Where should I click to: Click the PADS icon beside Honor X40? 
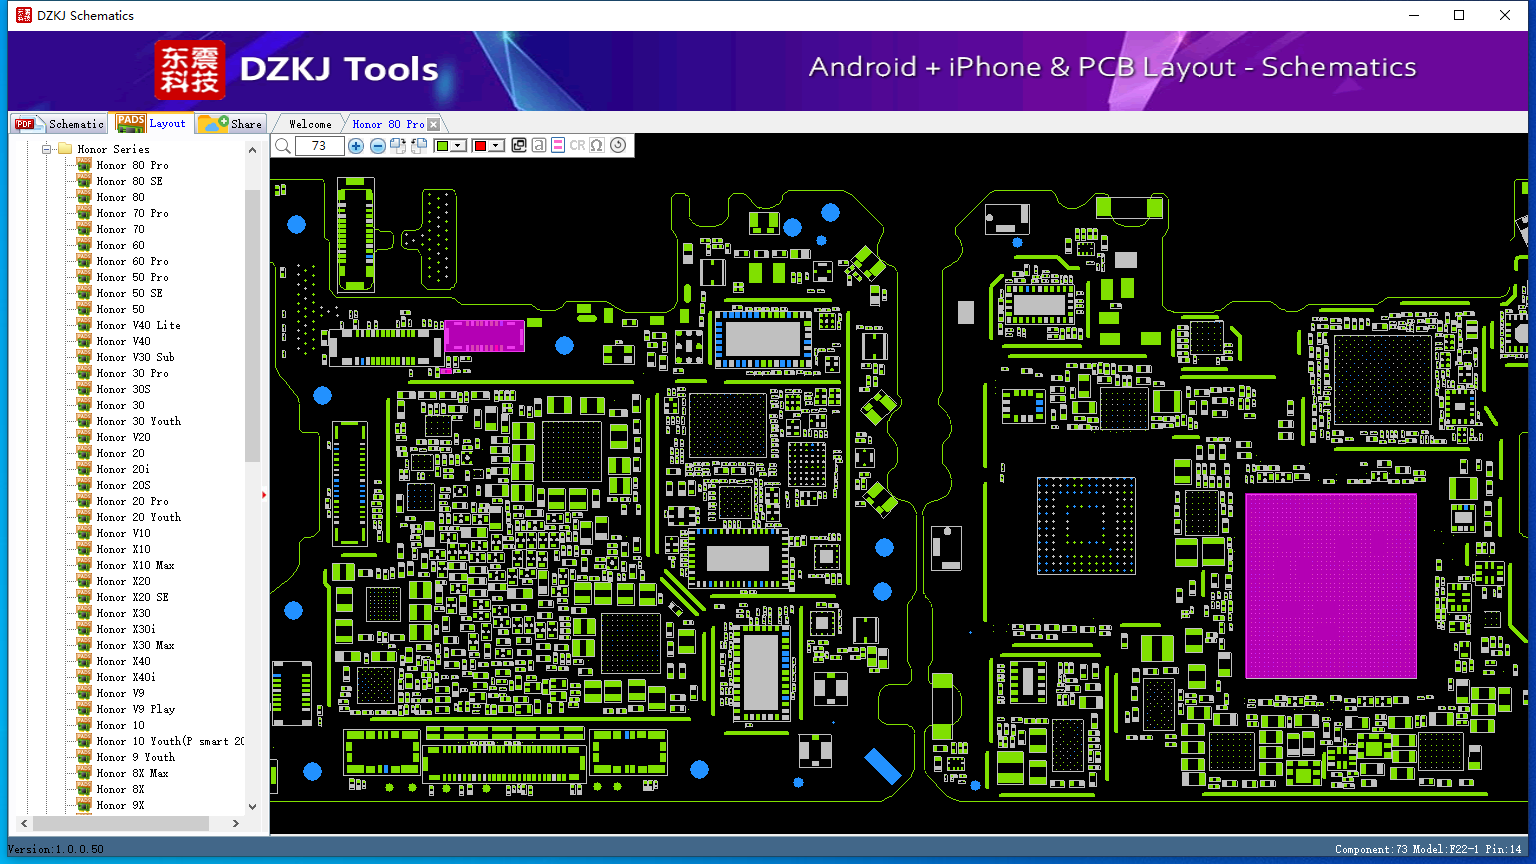coord(84,661)
